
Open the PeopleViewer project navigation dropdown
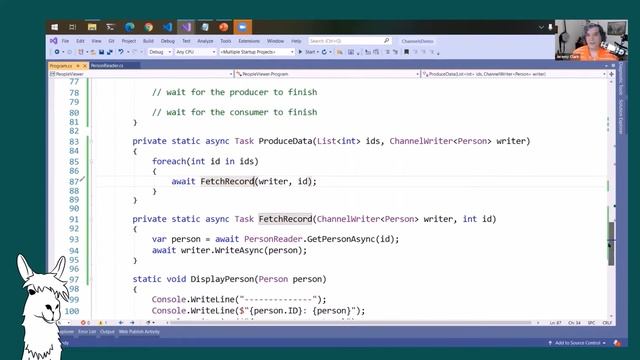141,74
